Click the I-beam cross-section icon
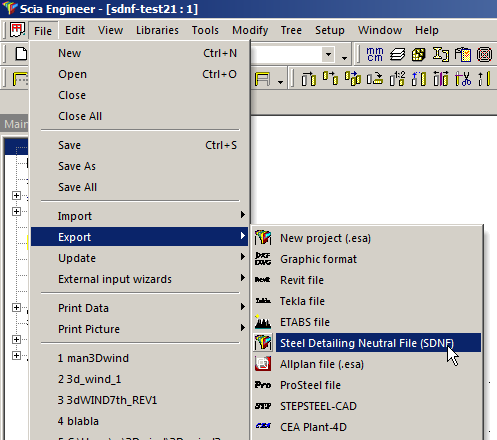This screenshot has height=440, width=497. tap(441, 54)
